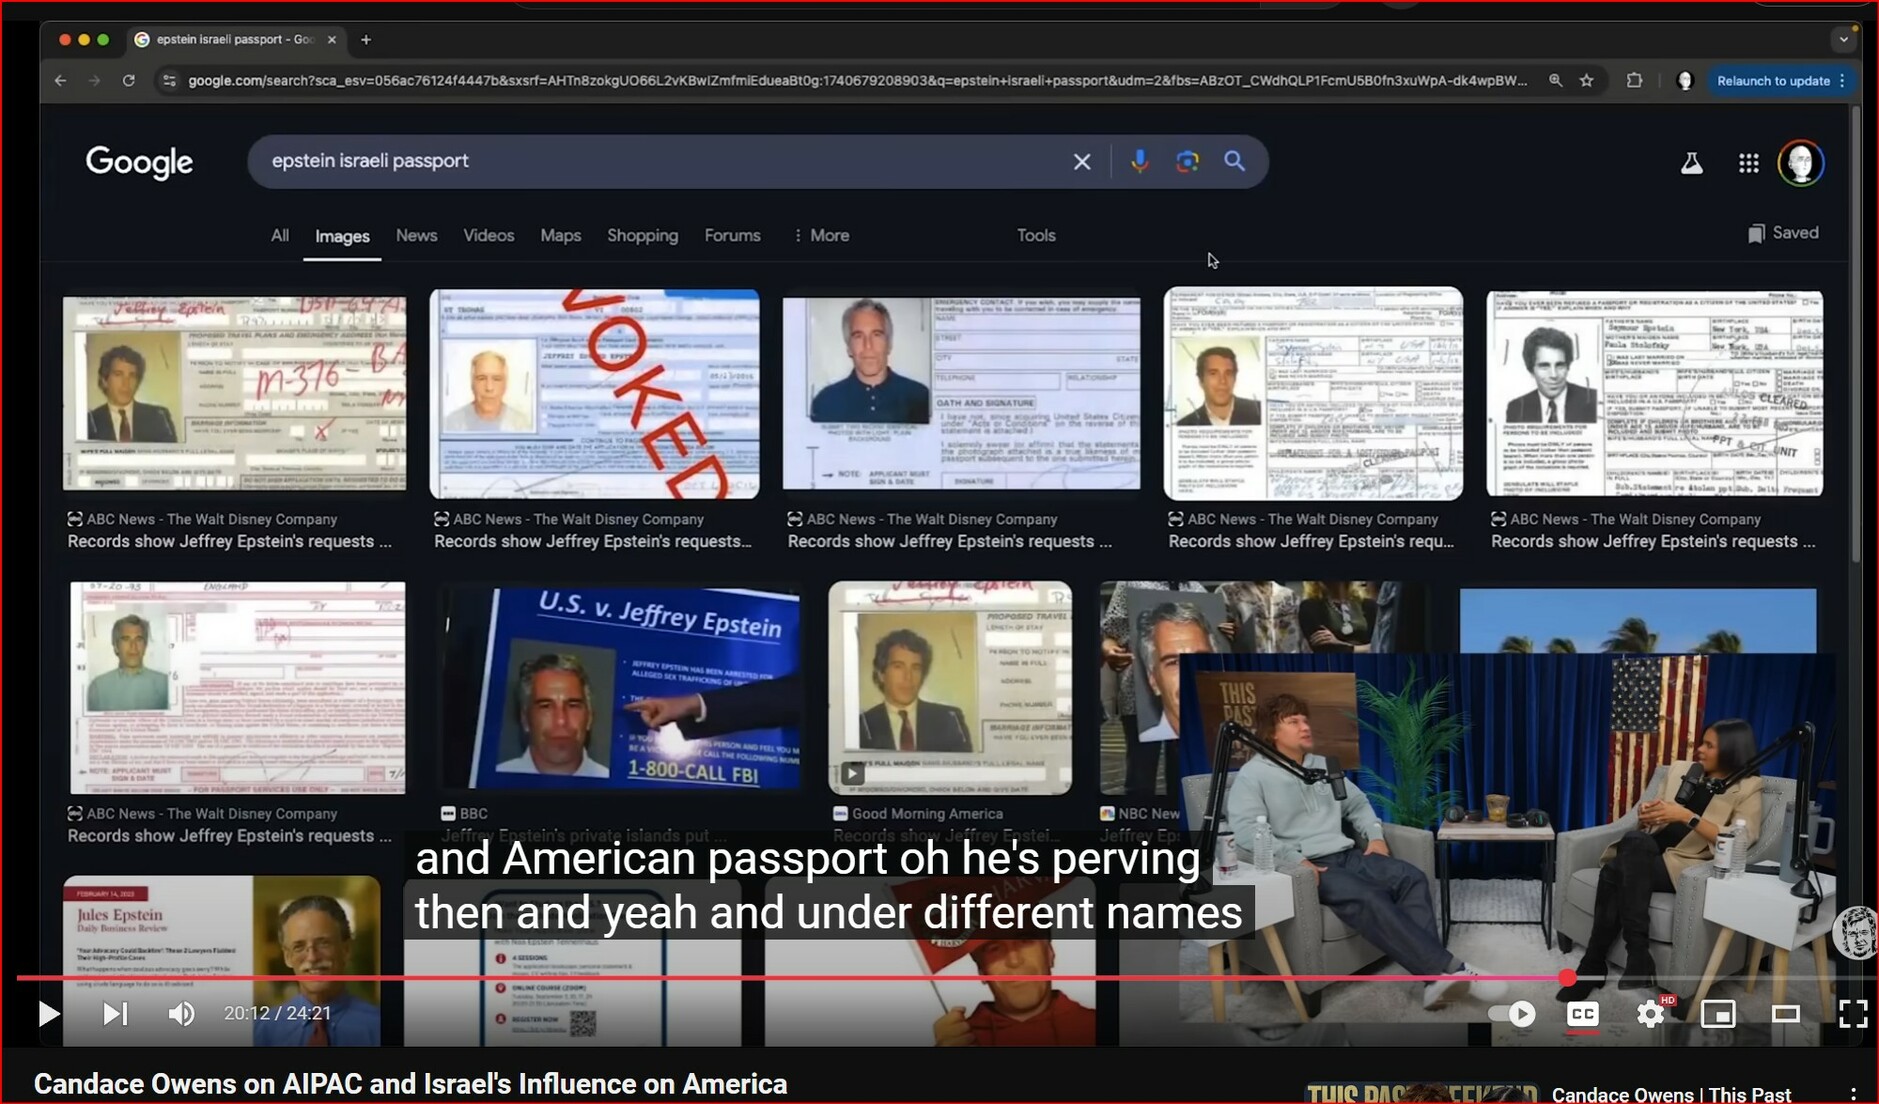Mute the video volume
Screen dimensions: 1879x1104
[181, 1014]
